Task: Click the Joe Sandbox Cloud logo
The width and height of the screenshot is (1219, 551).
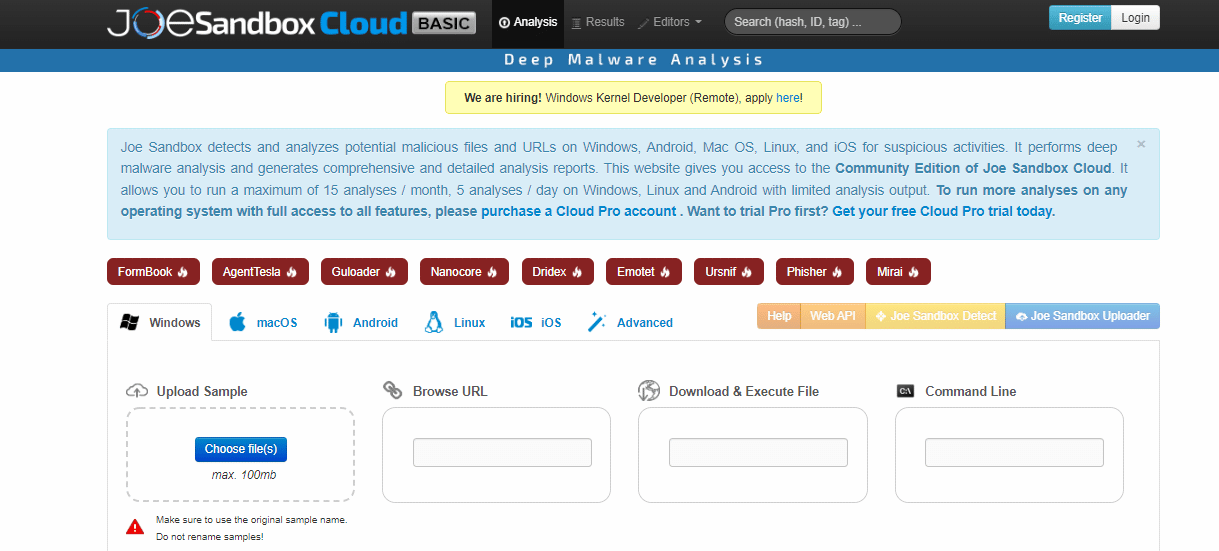Action: pyautogui.click(x=290, y=22)
